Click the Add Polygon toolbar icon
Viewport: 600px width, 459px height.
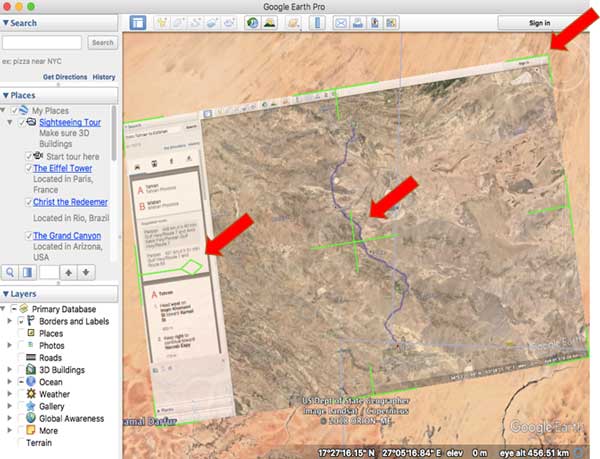(179, 23)
